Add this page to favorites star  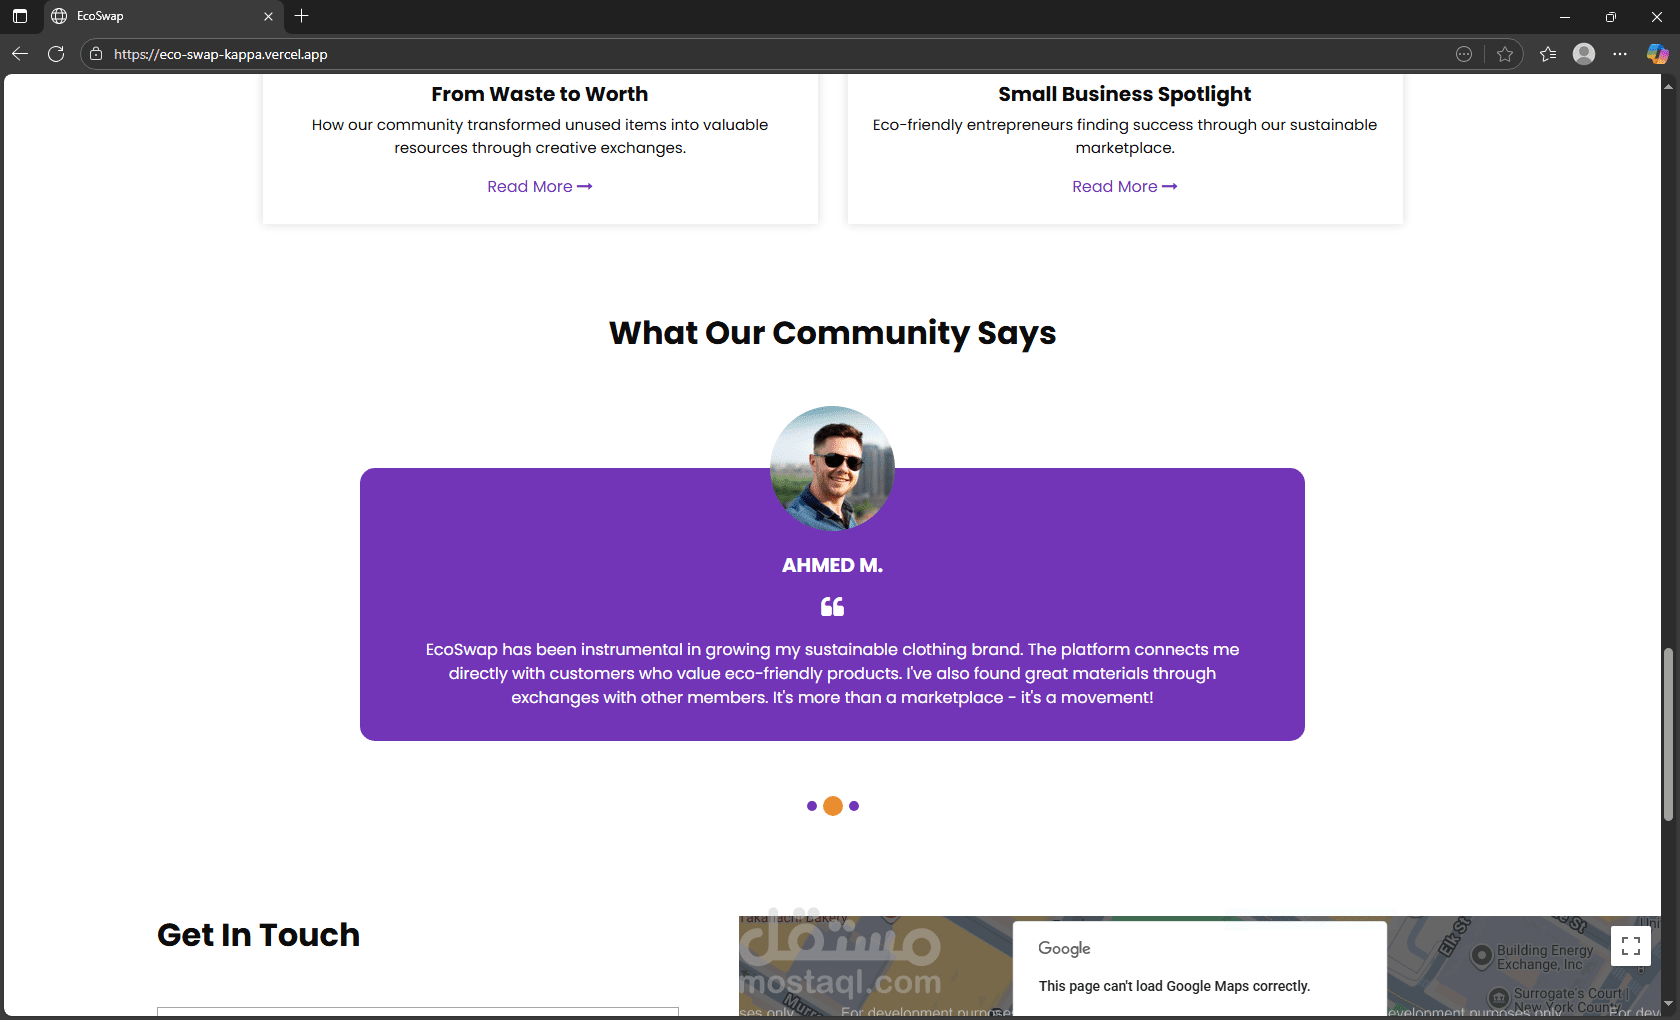tap(1505, 54)
